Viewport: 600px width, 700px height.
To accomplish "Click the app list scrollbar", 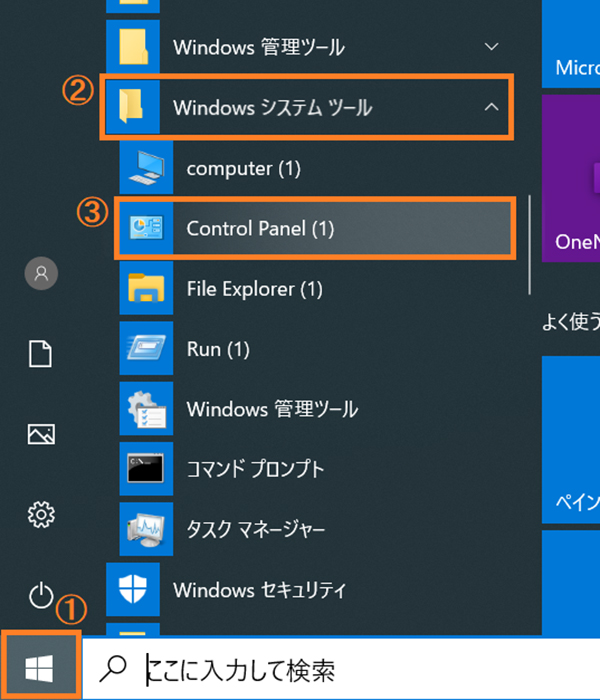I will click(x=529, y=250).
